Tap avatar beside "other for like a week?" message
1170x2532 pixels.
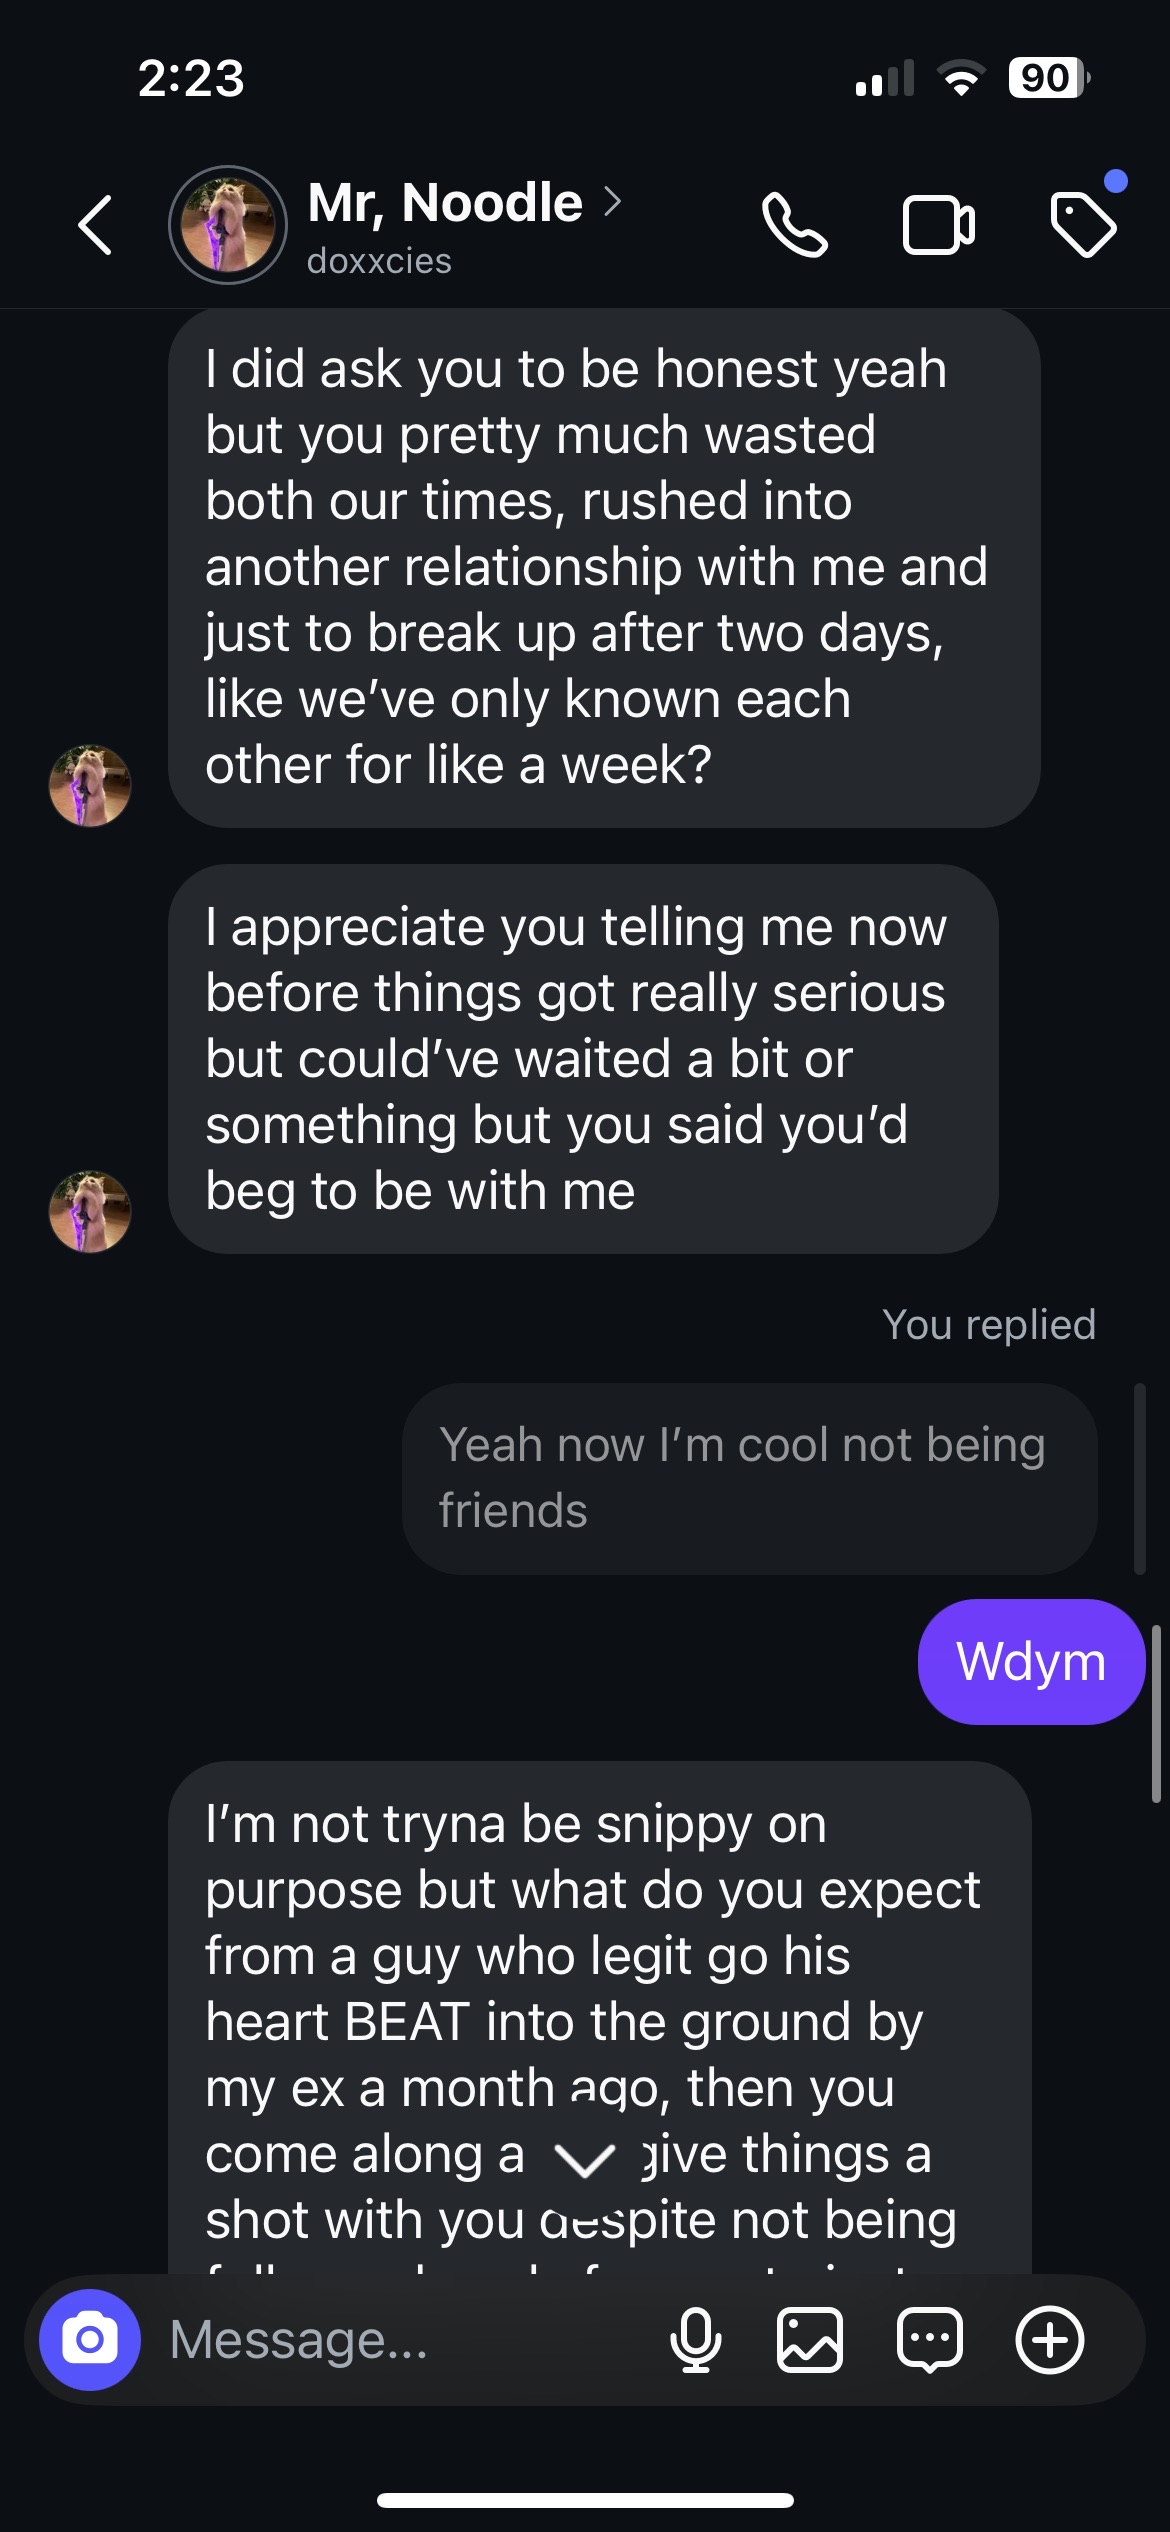click(x=90, y=786)
